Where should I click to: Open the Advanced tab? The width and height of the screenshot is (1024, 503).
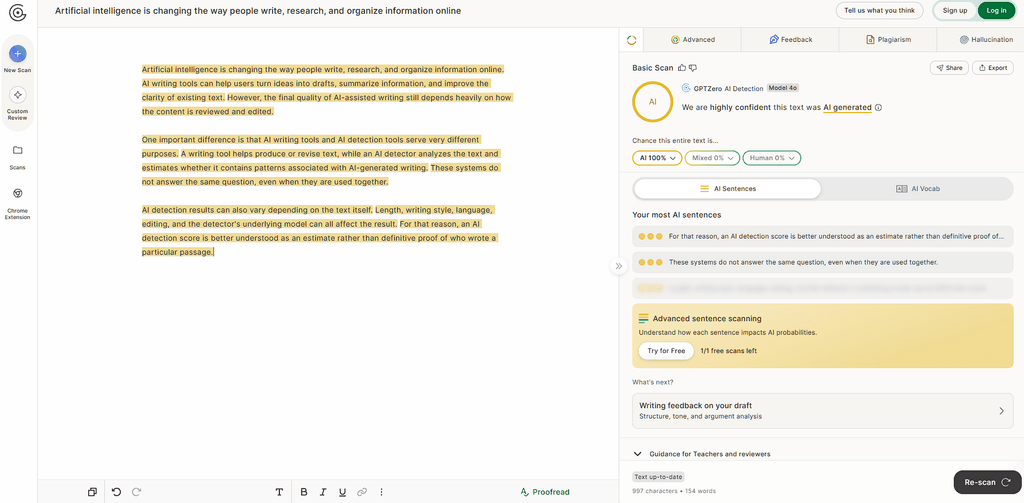coord(692,40)
